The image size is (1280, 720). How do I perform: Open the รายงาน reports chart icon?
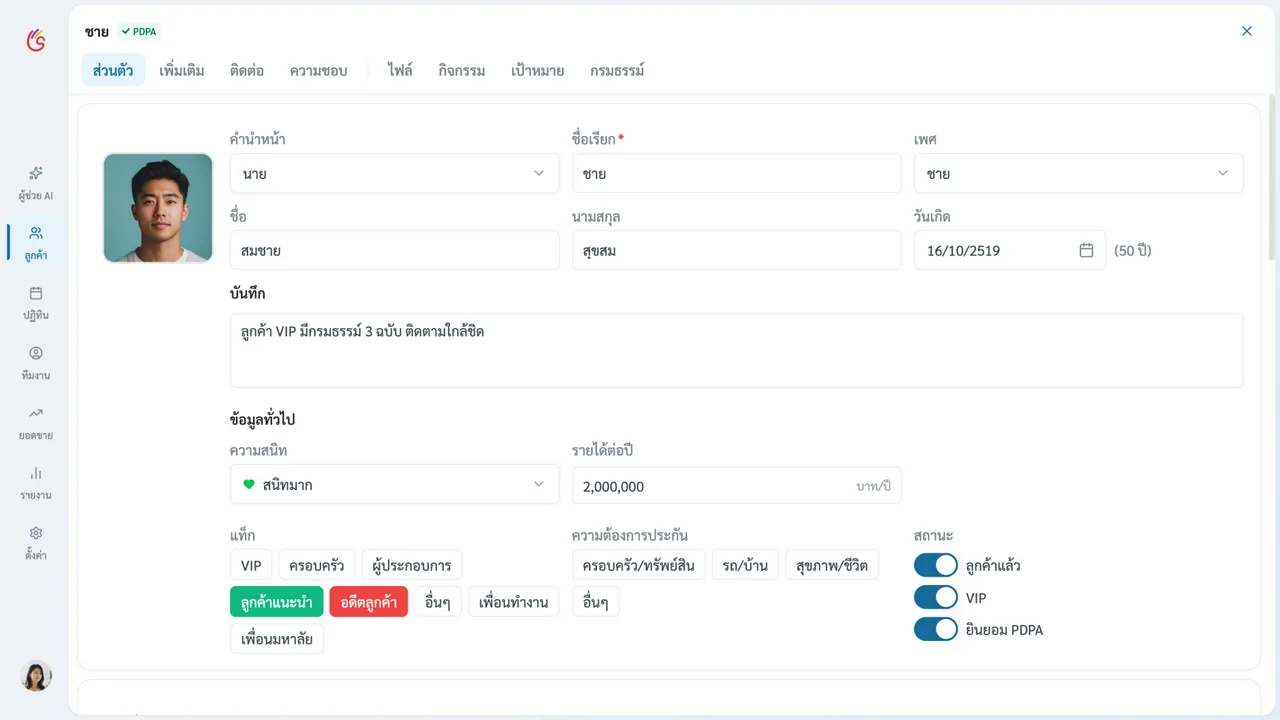point(36,483)
